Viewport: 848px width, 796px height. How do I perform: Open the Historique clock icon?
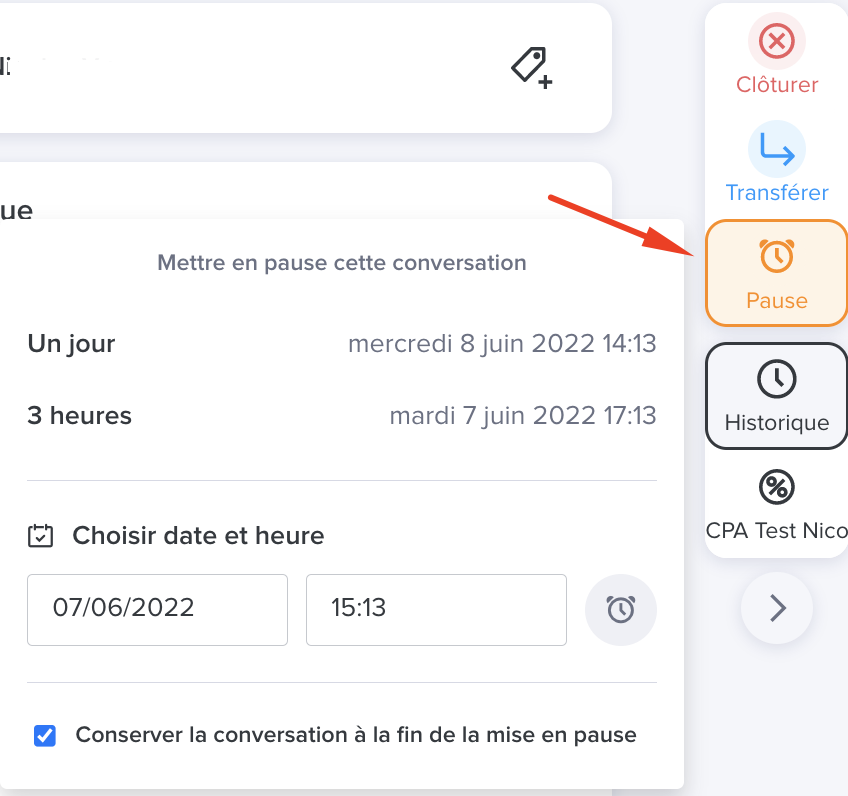click(777, 379)
